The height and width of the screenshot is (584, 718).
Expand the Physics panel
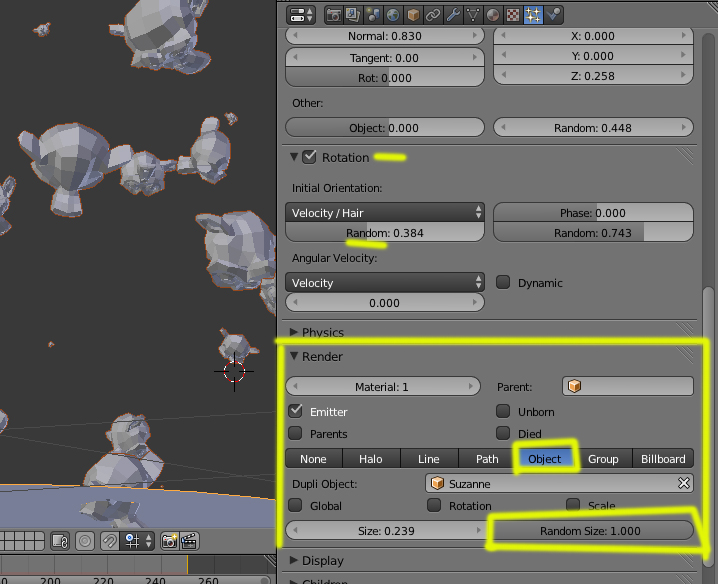pos(294,332)
